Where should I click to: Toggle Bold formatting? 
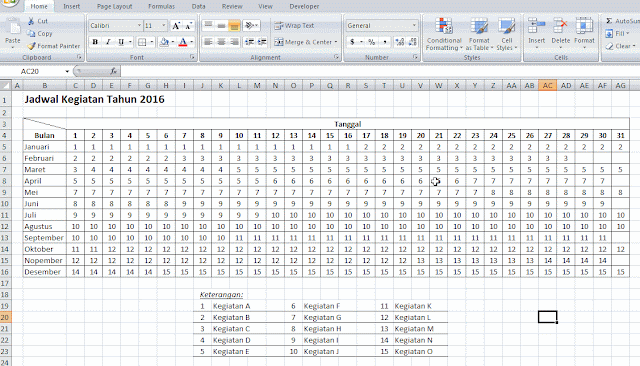tap(95, 42)
